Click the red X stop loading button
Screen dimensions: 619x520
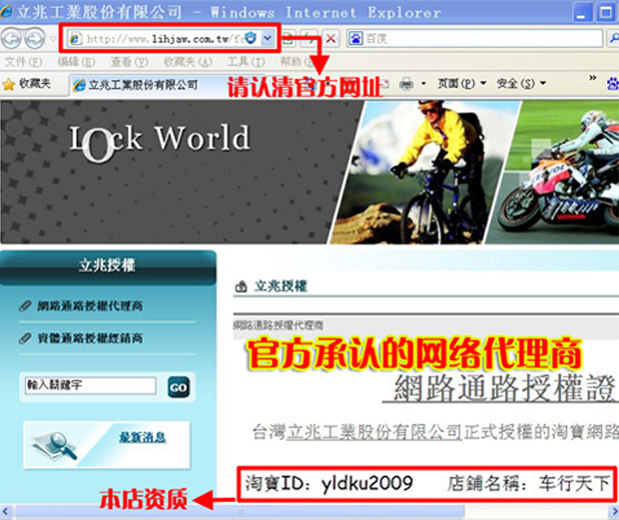point(331,39)
